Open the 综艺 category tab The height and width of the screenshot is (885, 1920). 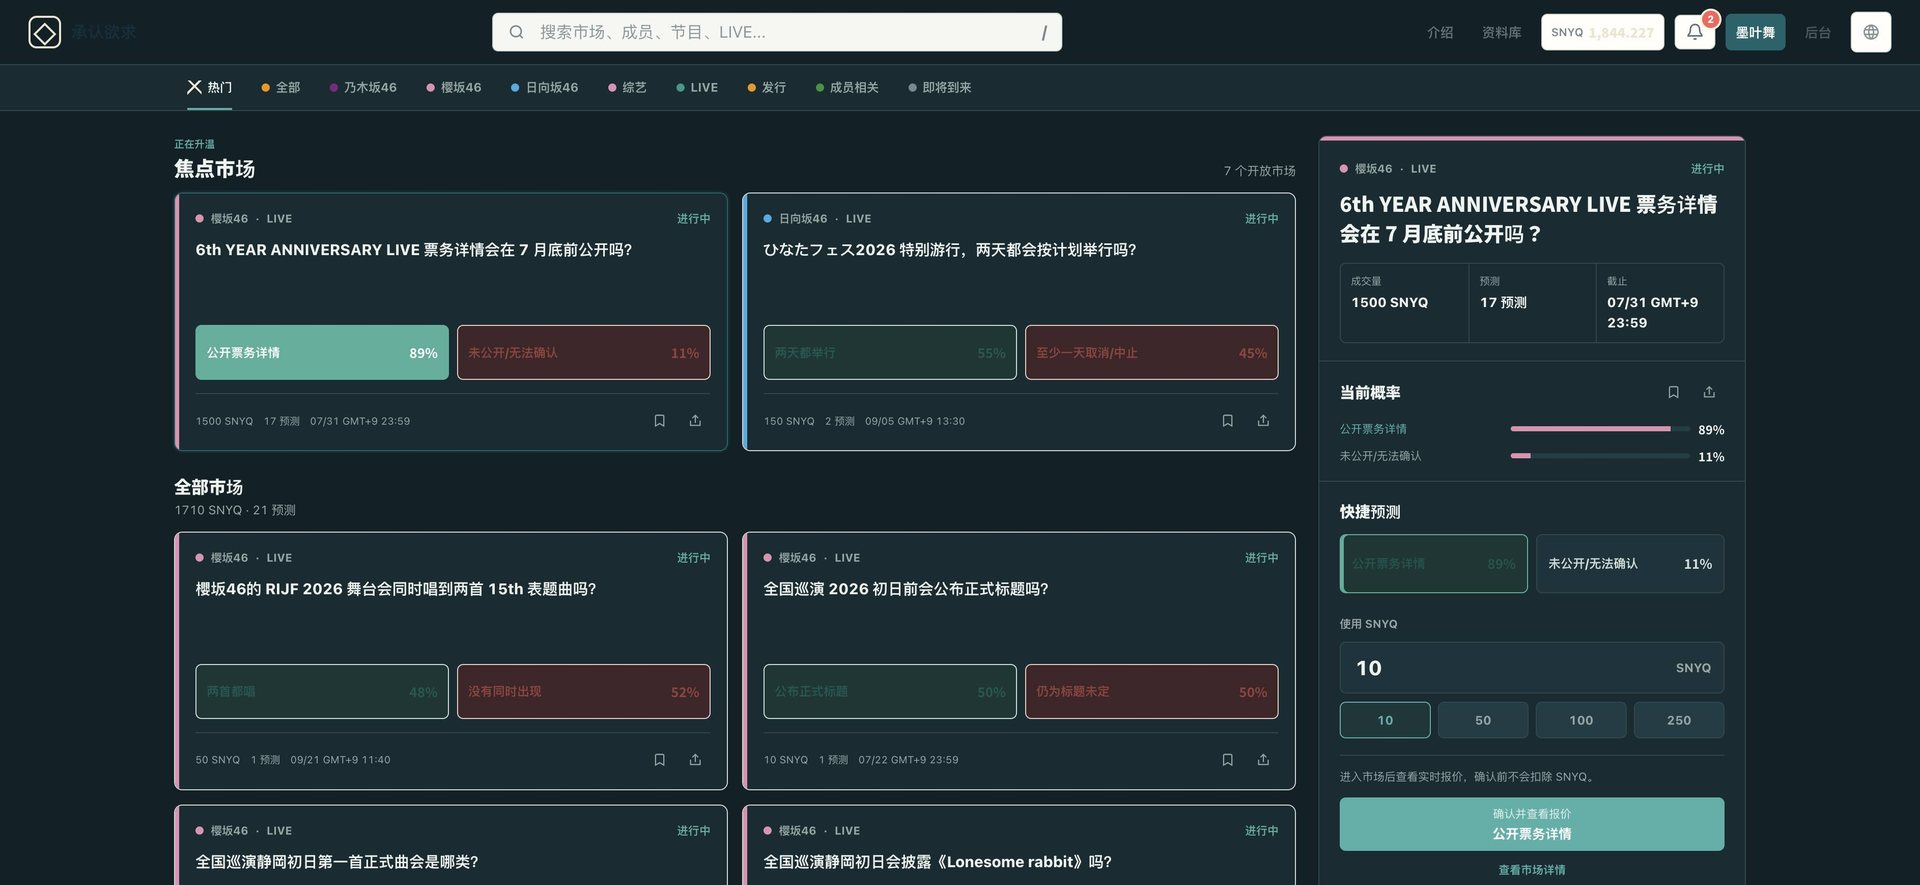click(627, 88)
